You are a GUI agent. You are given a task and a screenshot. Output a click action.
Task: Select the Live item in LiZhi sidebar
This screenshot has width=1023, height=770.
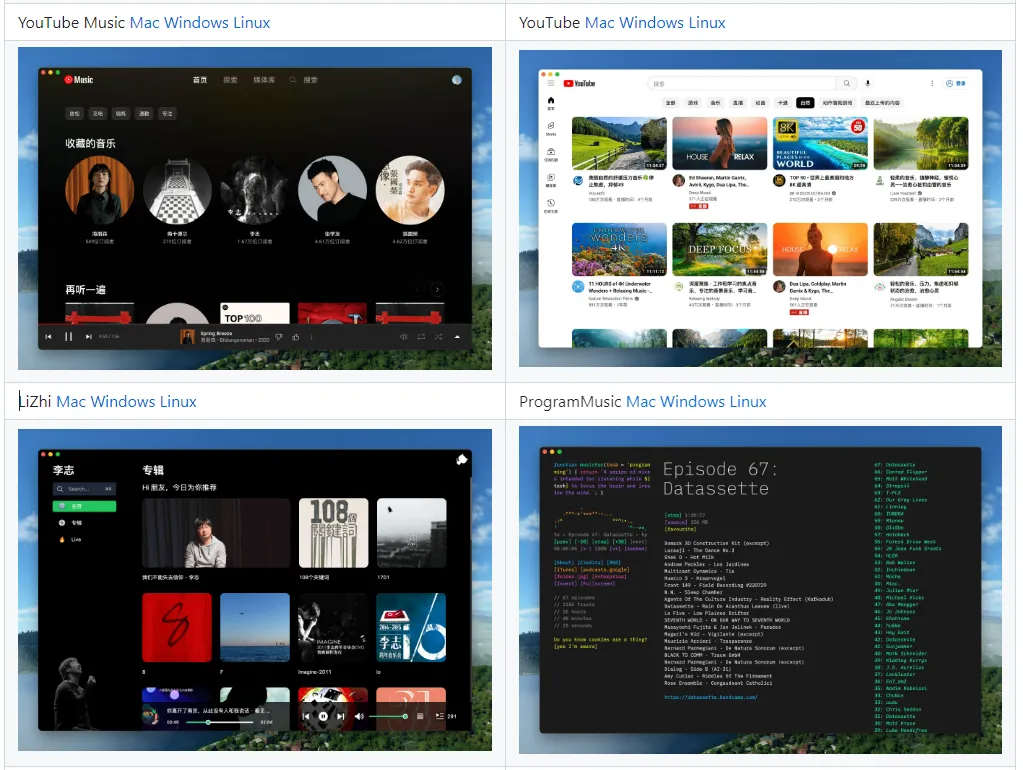point(76,539)
